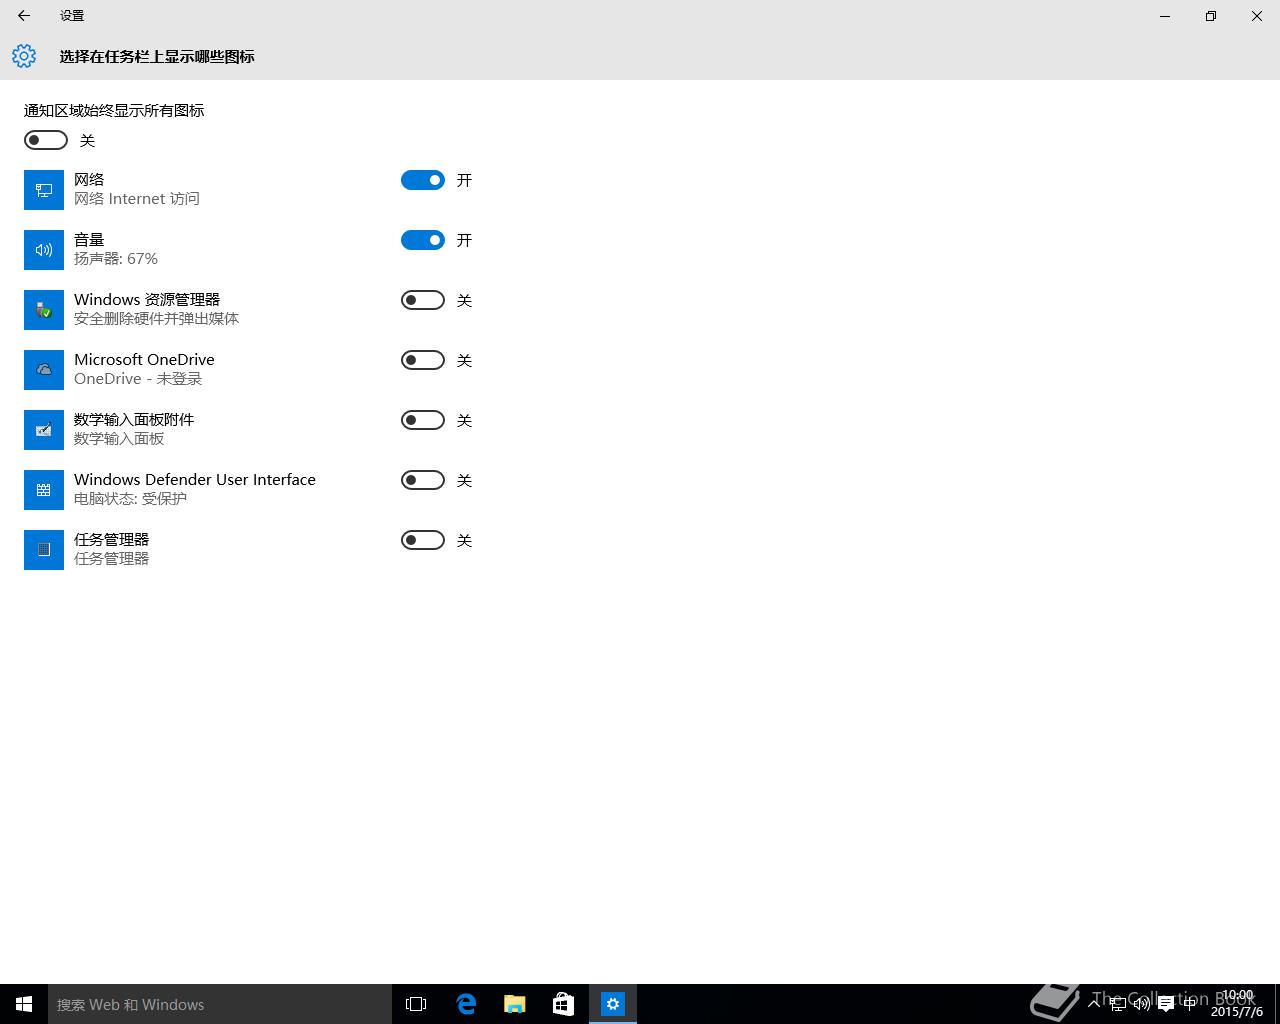This screenshot has height=1024, width=1280.
Task: Enable the Windows Defender User Interface toggle
Action: tap(423, 480)
